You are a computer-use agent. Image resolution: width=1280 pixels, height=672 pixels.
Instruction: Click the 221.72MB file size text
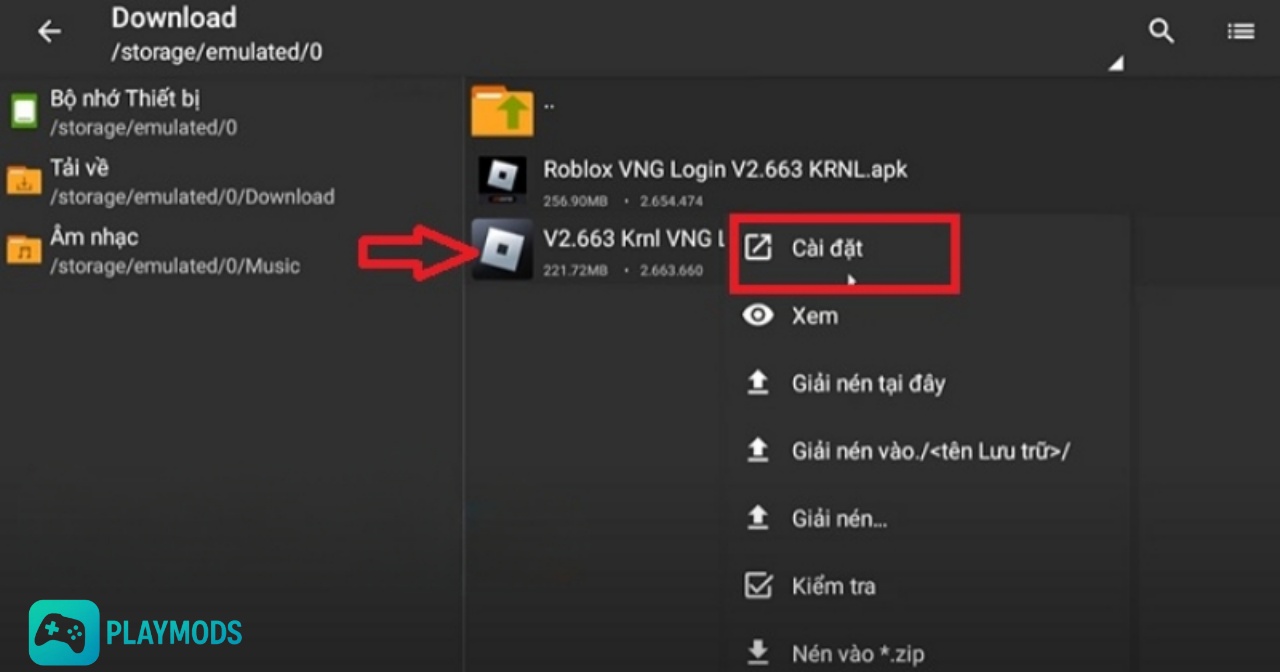(x=576, y=270)
